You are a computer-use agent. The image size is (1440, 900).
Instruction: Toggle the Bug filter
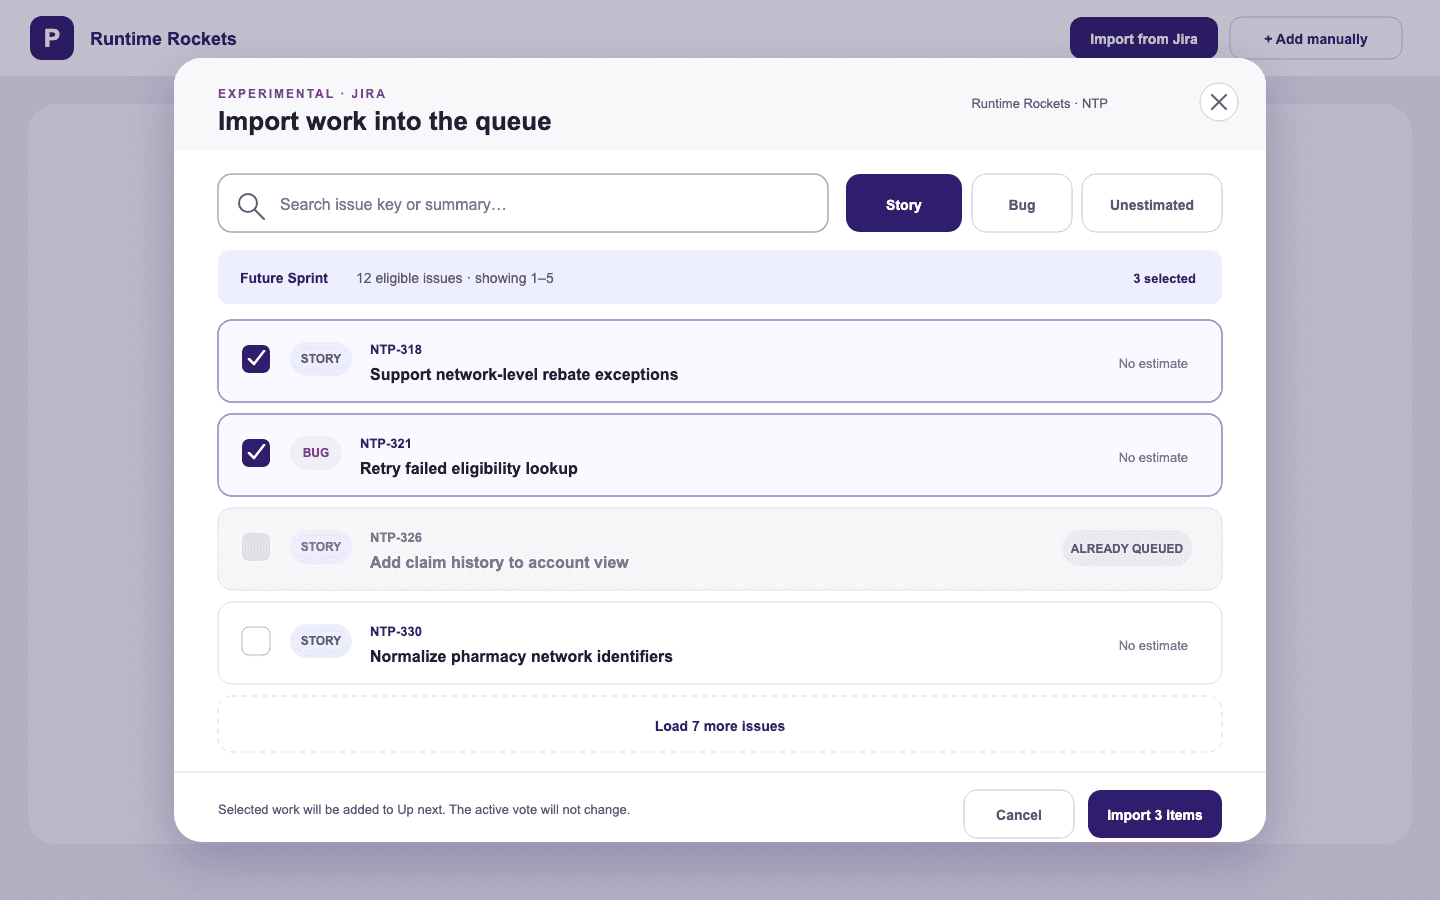[x=1022, y=204]
